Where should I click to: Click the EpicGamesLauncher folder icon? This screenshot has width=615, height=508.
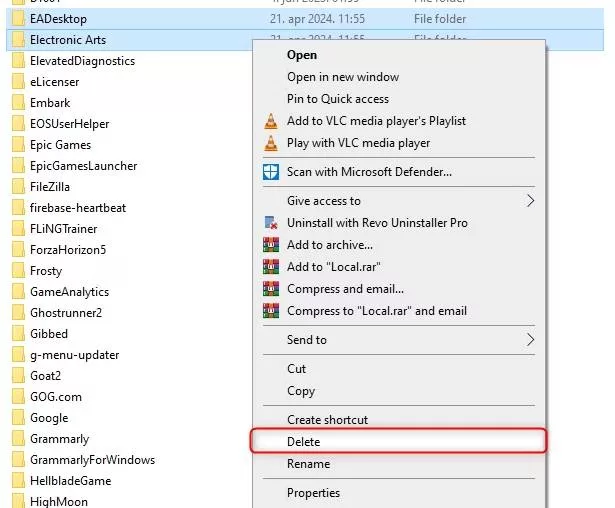pyautogui.click(x=18, y=166)
